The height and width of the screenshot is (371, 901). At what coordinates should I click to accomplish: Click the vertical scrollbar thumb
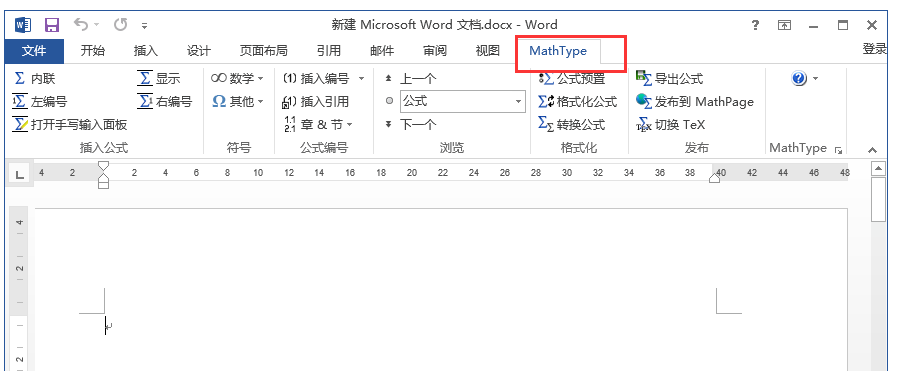(878, 199)
